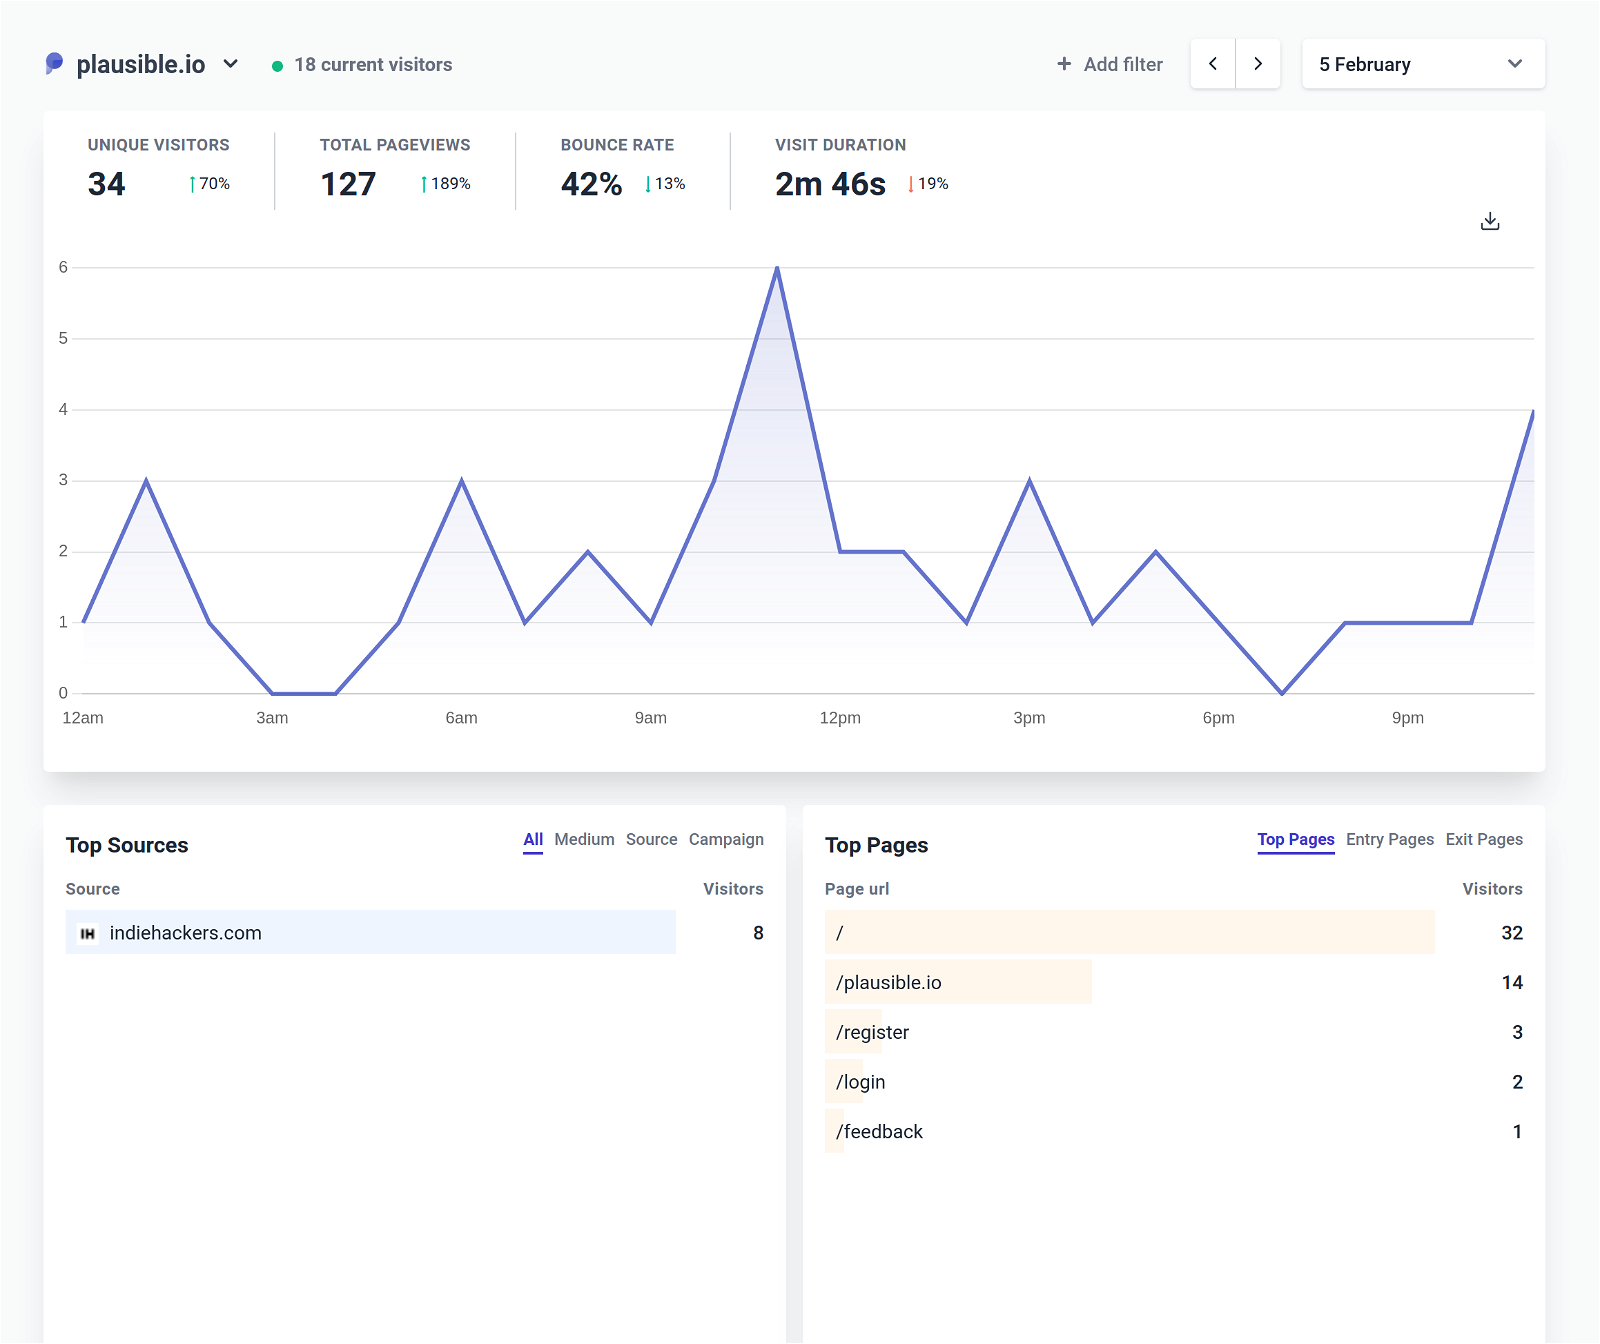Screen dimensions: 1600x1344
Task: Select the Campaign filter in Top Sources
Action: [727, 839]
